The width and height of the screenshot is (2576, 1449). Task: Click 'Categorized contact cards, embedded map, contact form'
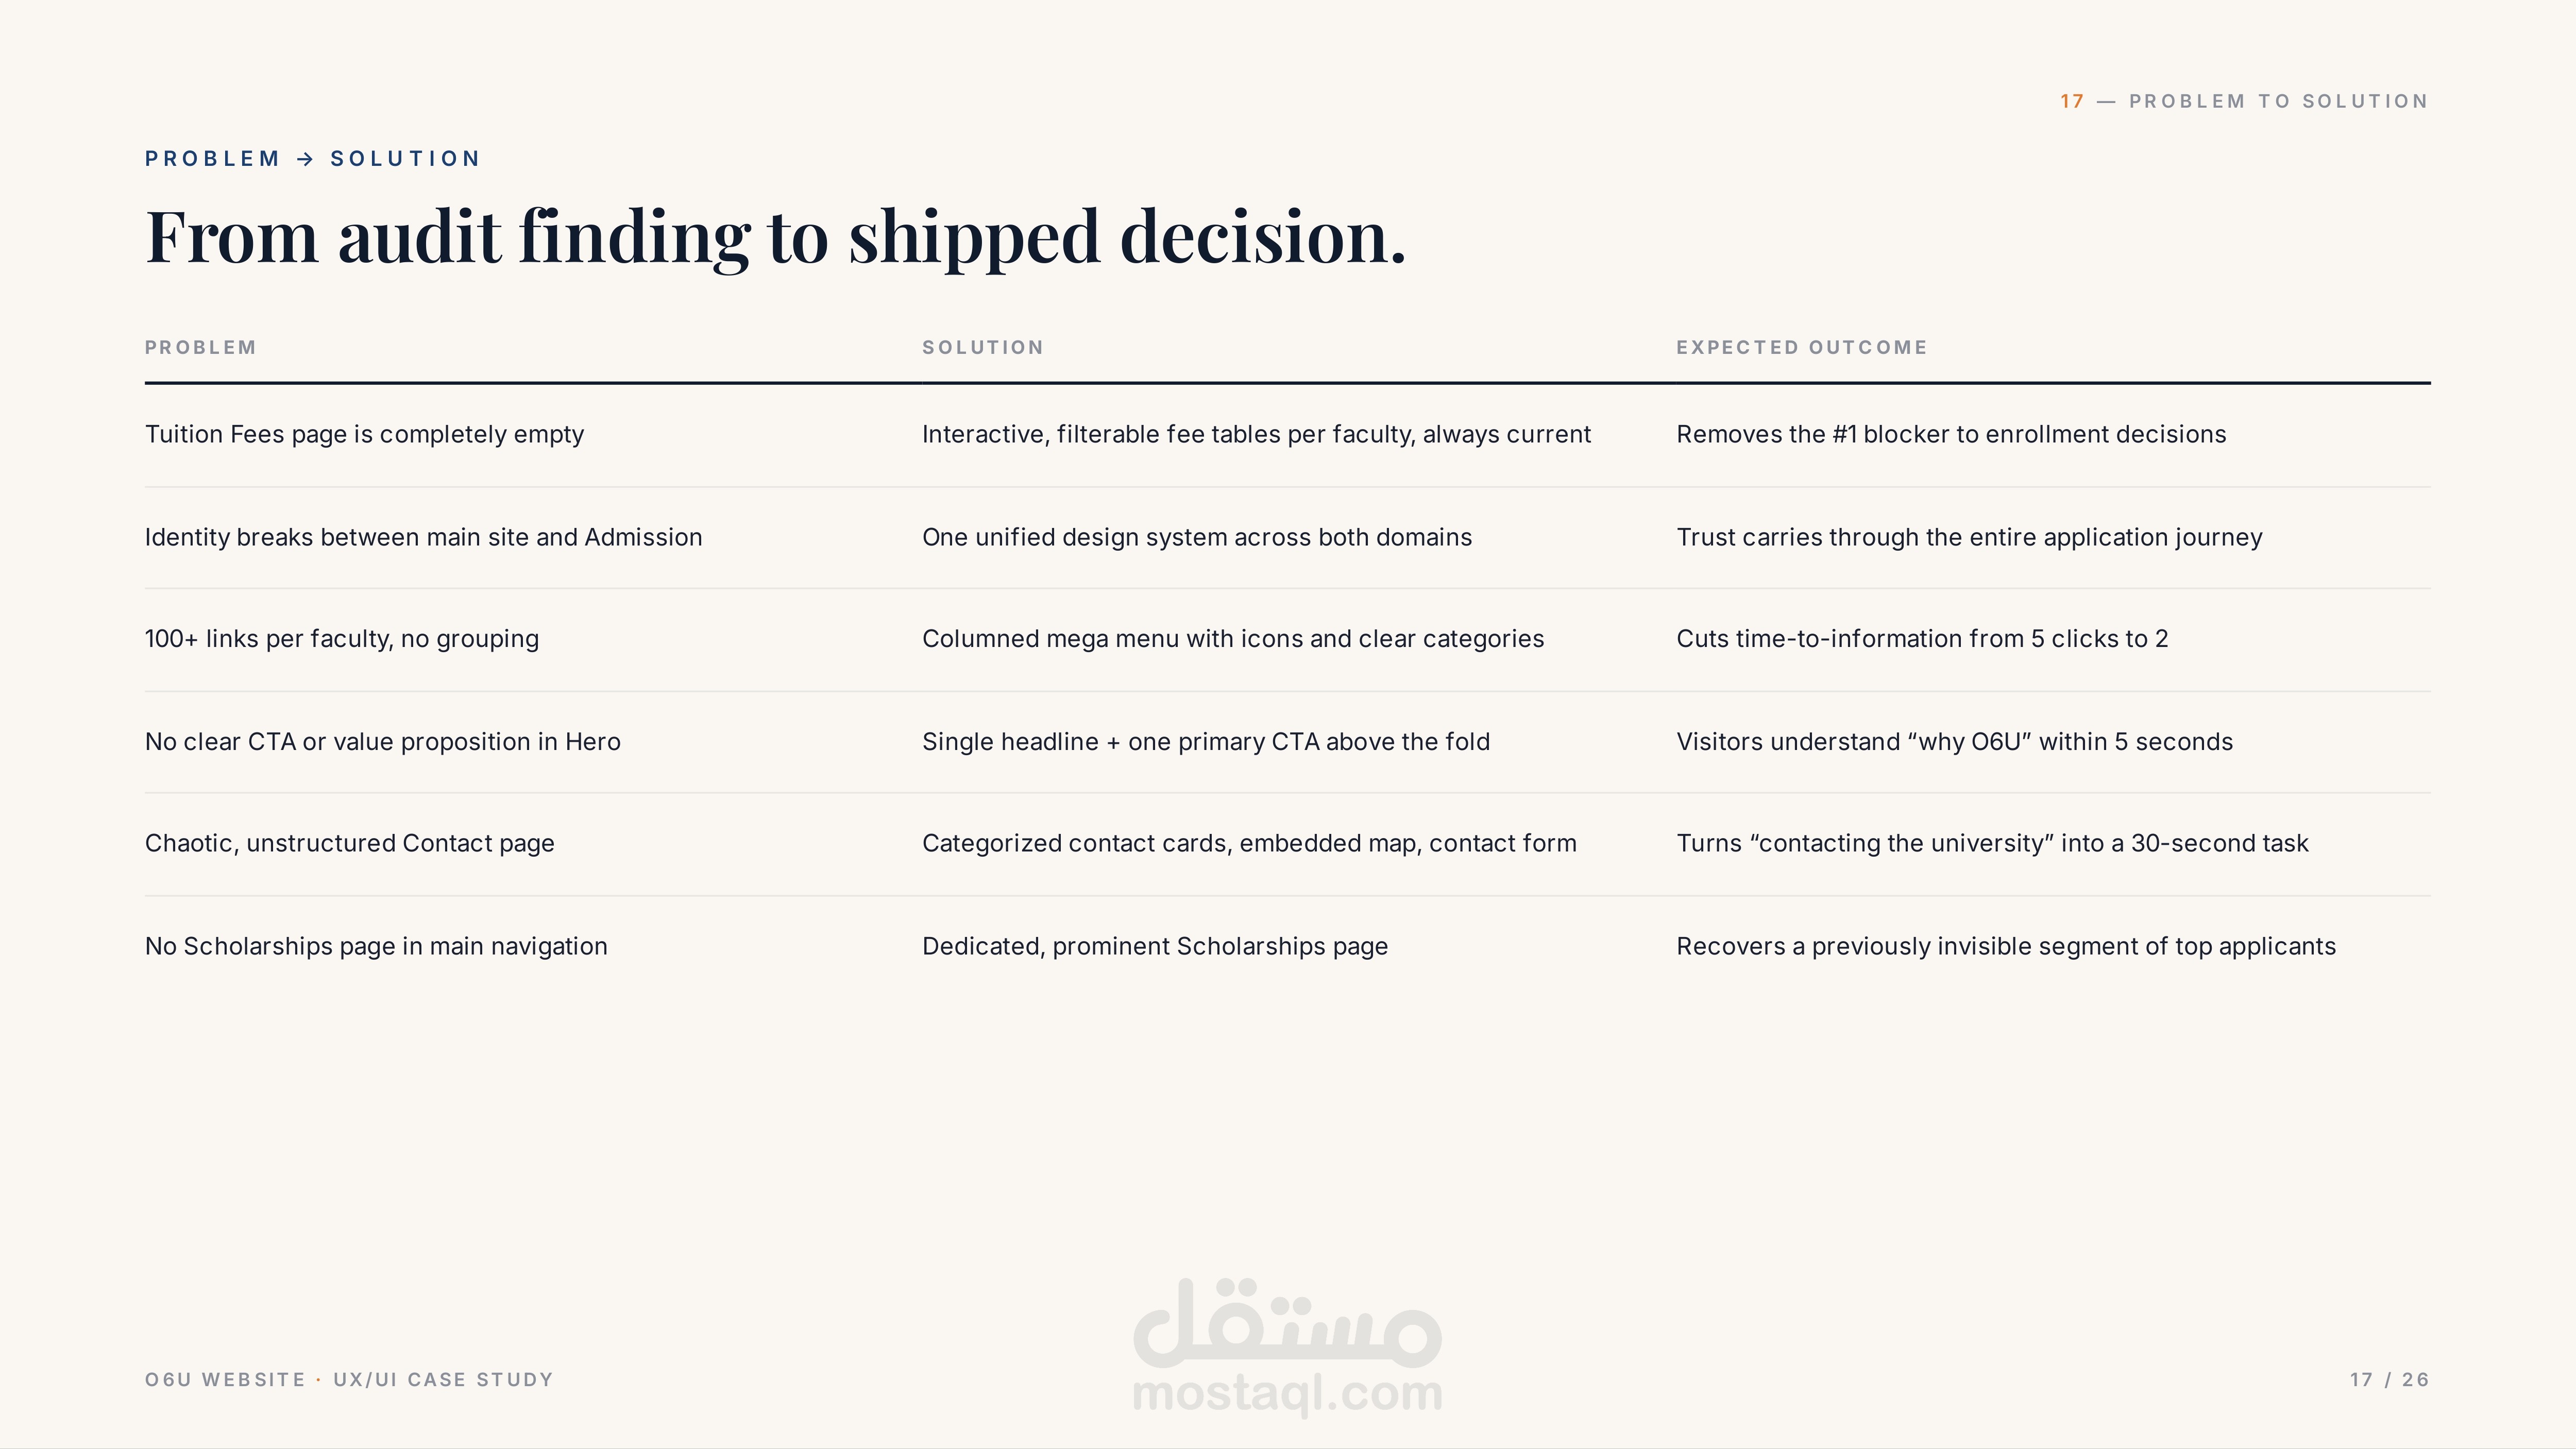point(1249,843)
